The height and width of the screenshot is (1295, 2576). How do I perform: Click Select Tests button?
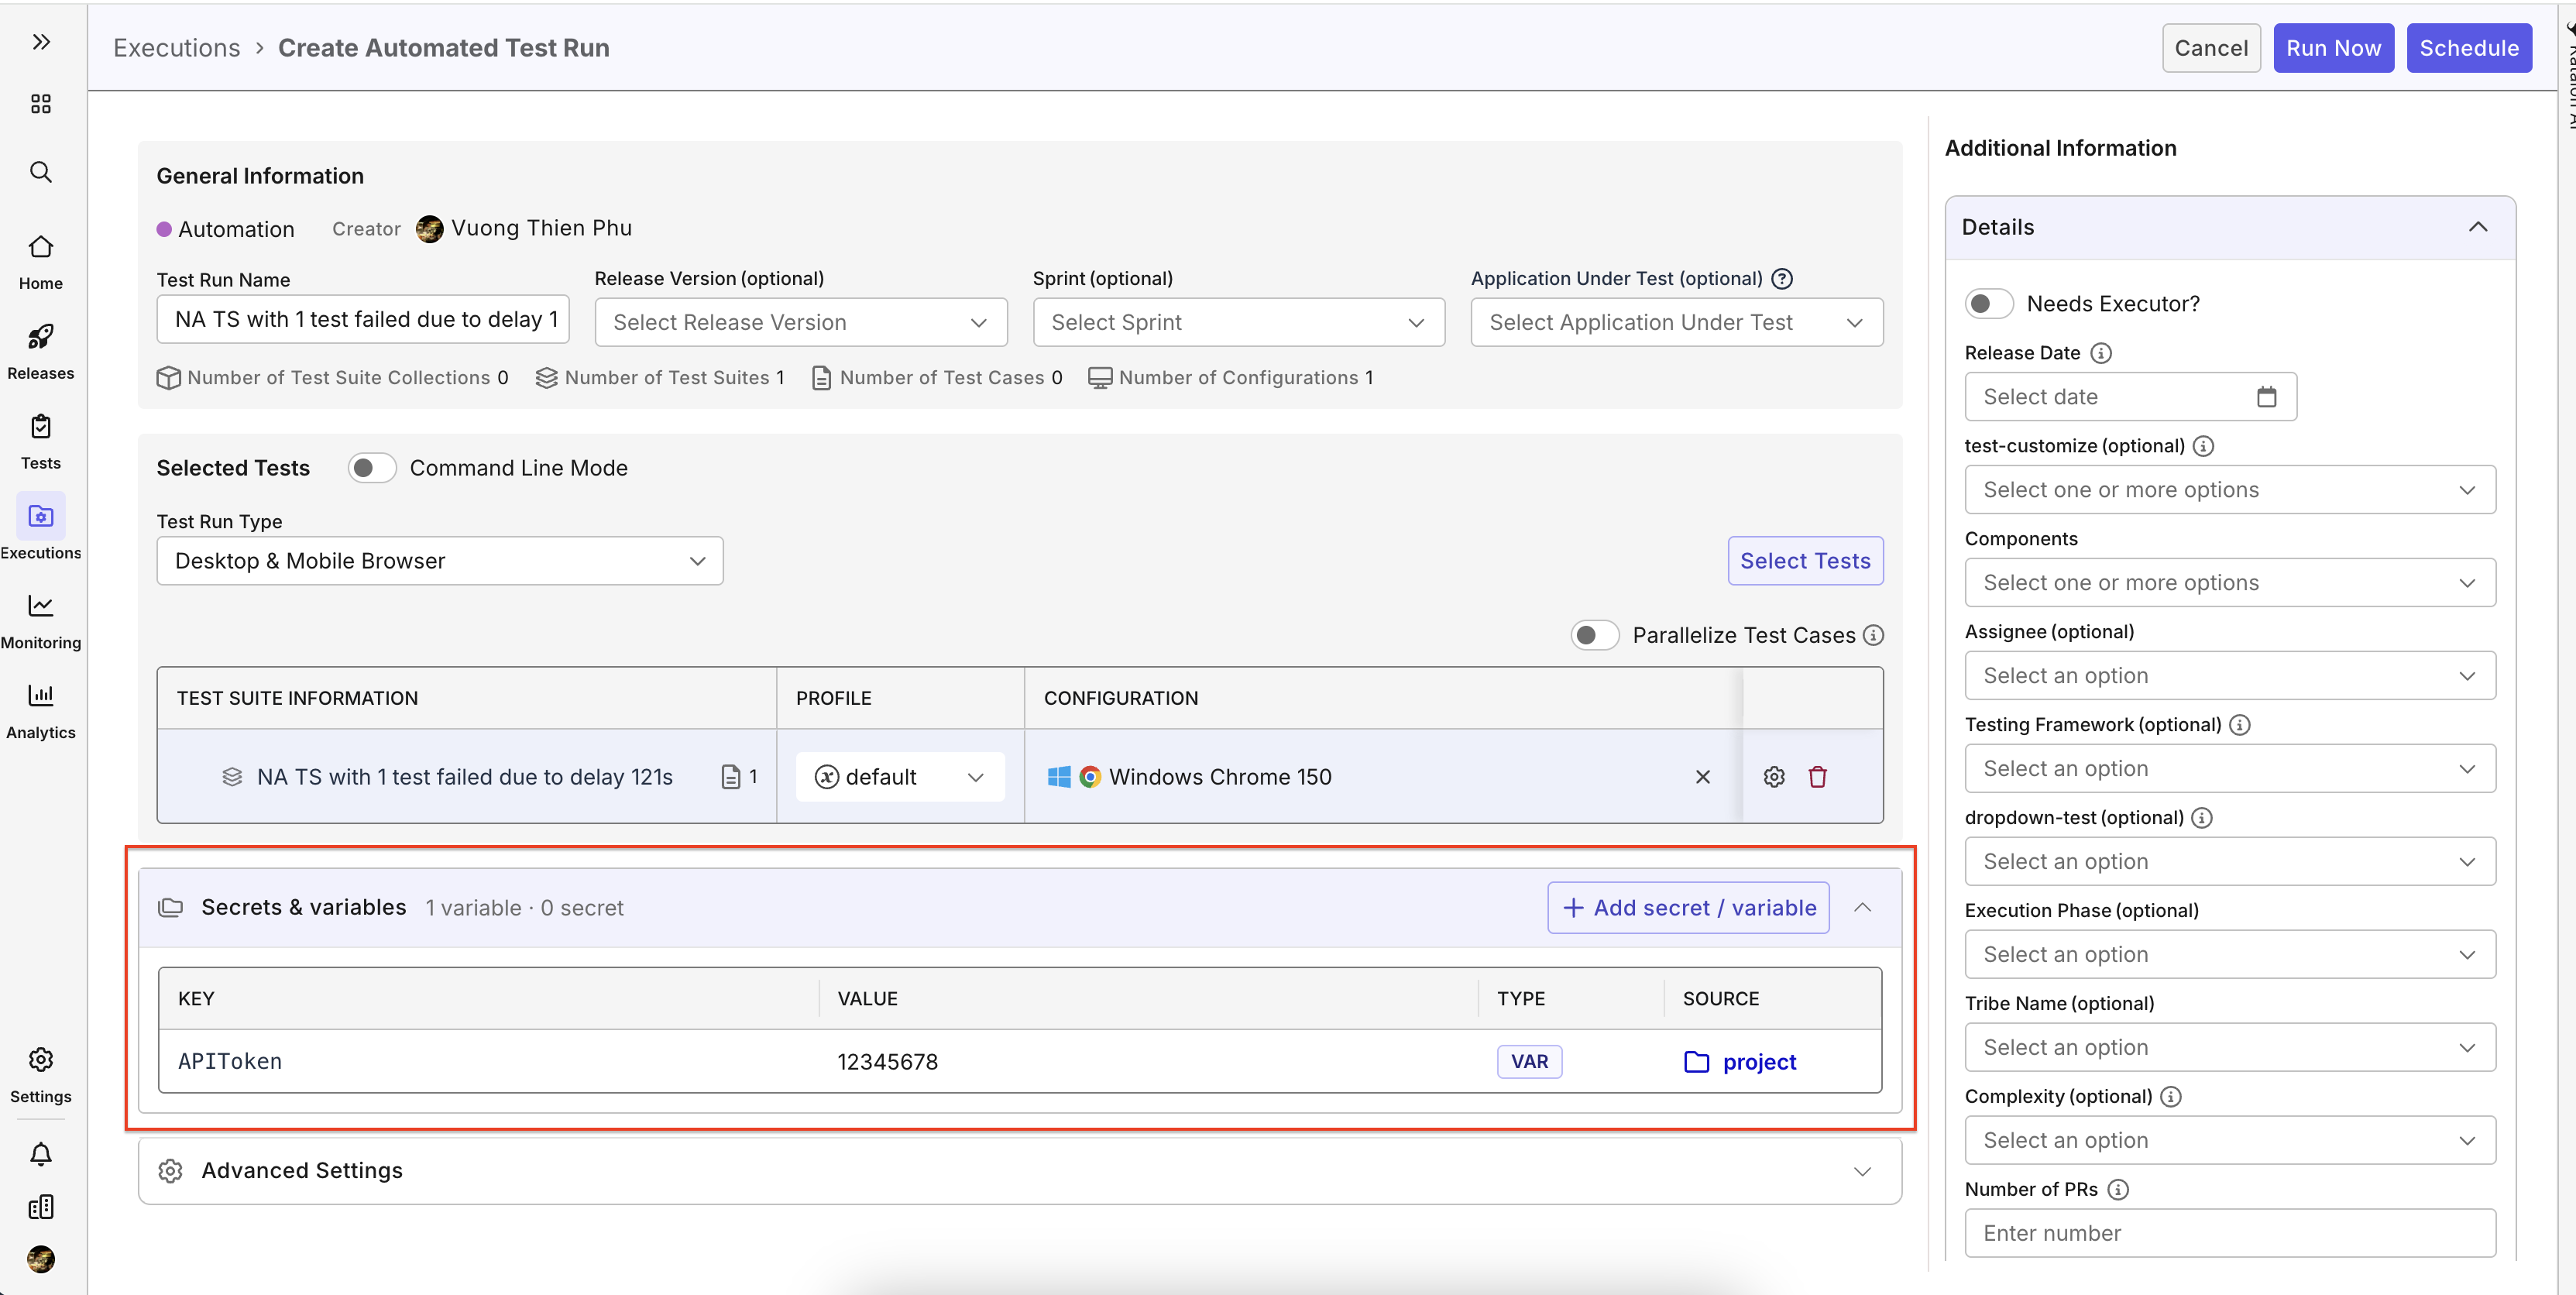coord(1805,561)
